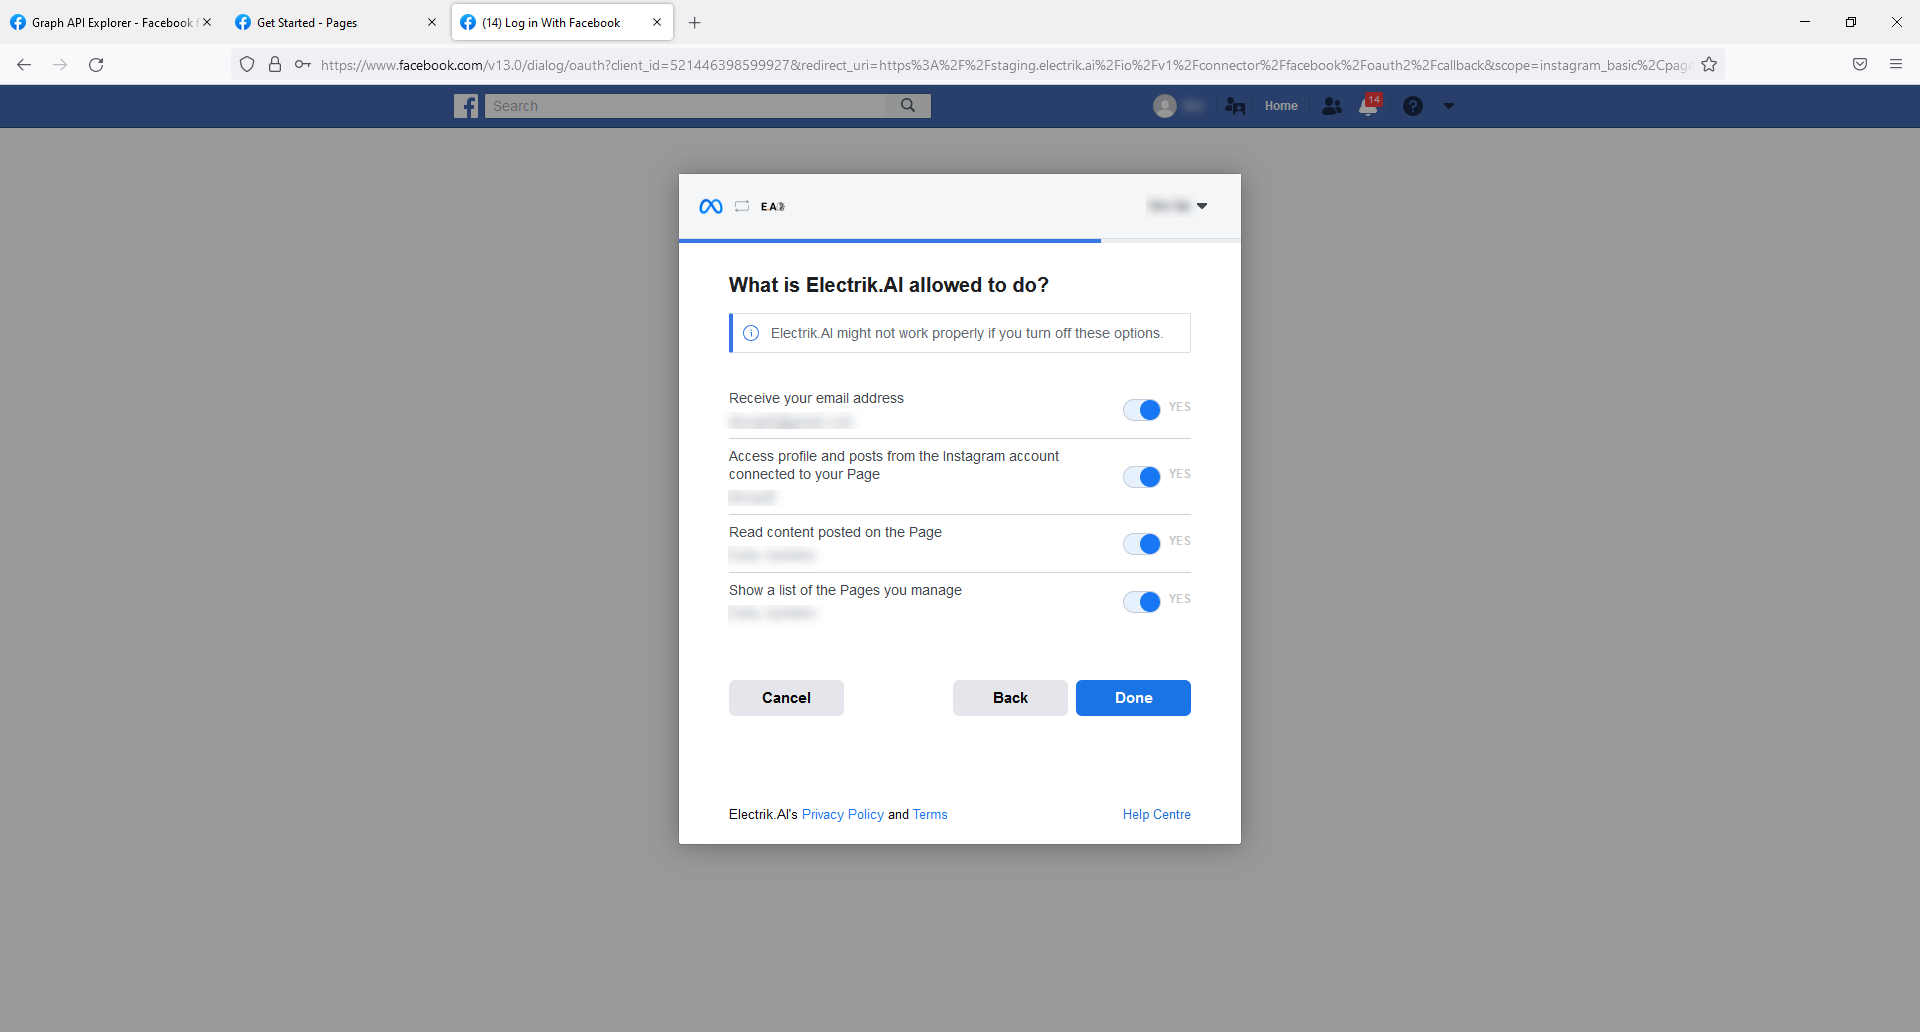Image resolution: width=1920 pixels, height=1032 pixels.
Task: Open Electrik.AI's Privacy Policy link
Action: click(842, 814)
